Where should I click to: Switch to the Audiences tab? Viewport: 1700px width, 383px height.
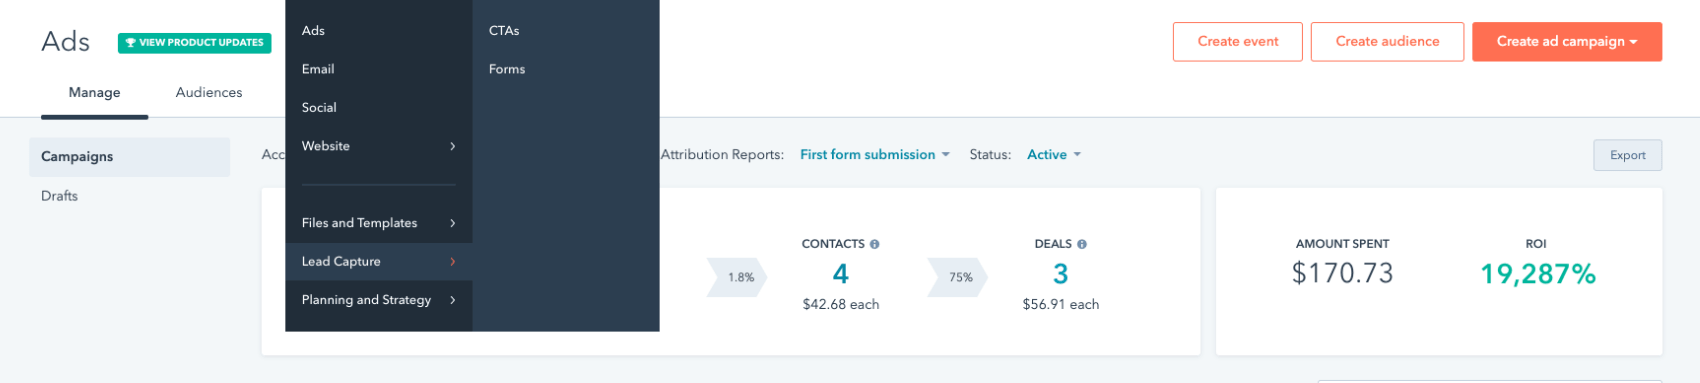tap(209, 92)
